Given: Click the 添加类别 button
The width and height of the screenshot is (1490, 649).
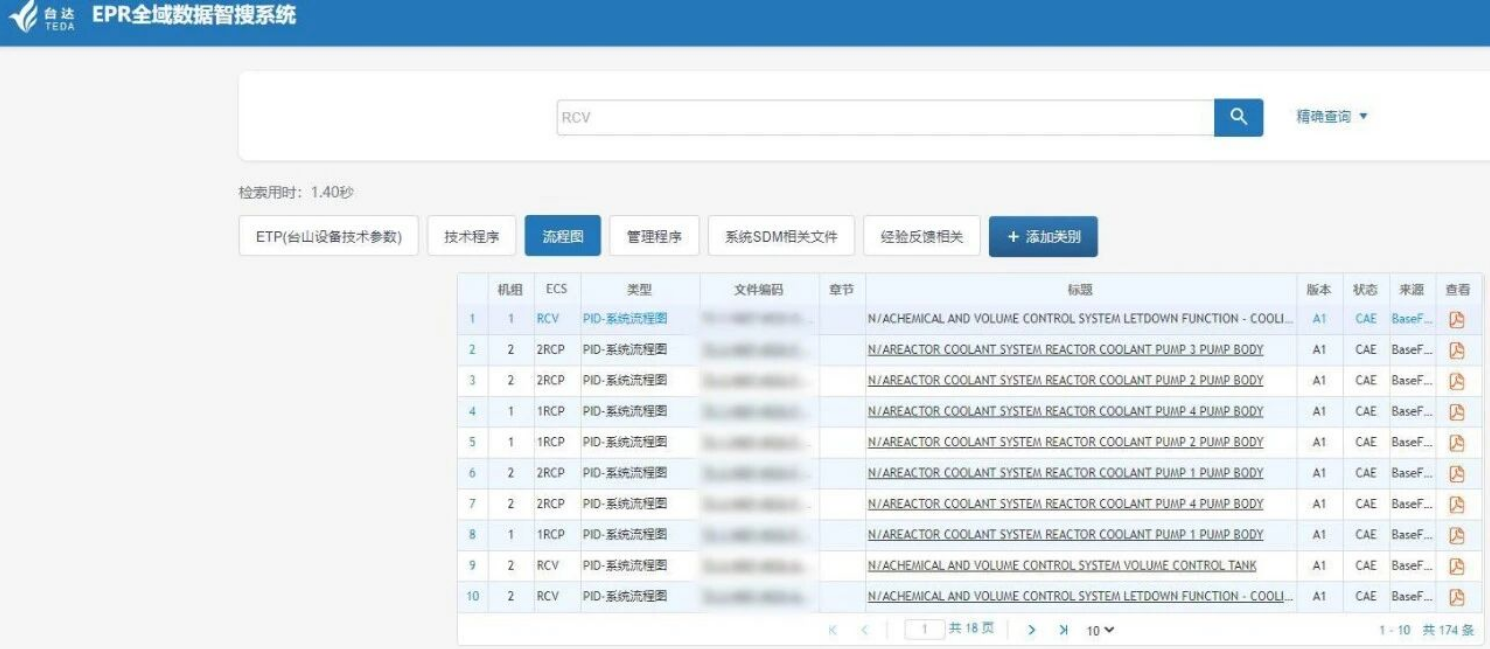Looking at the screenshot, I should (x=1043, y=237).
